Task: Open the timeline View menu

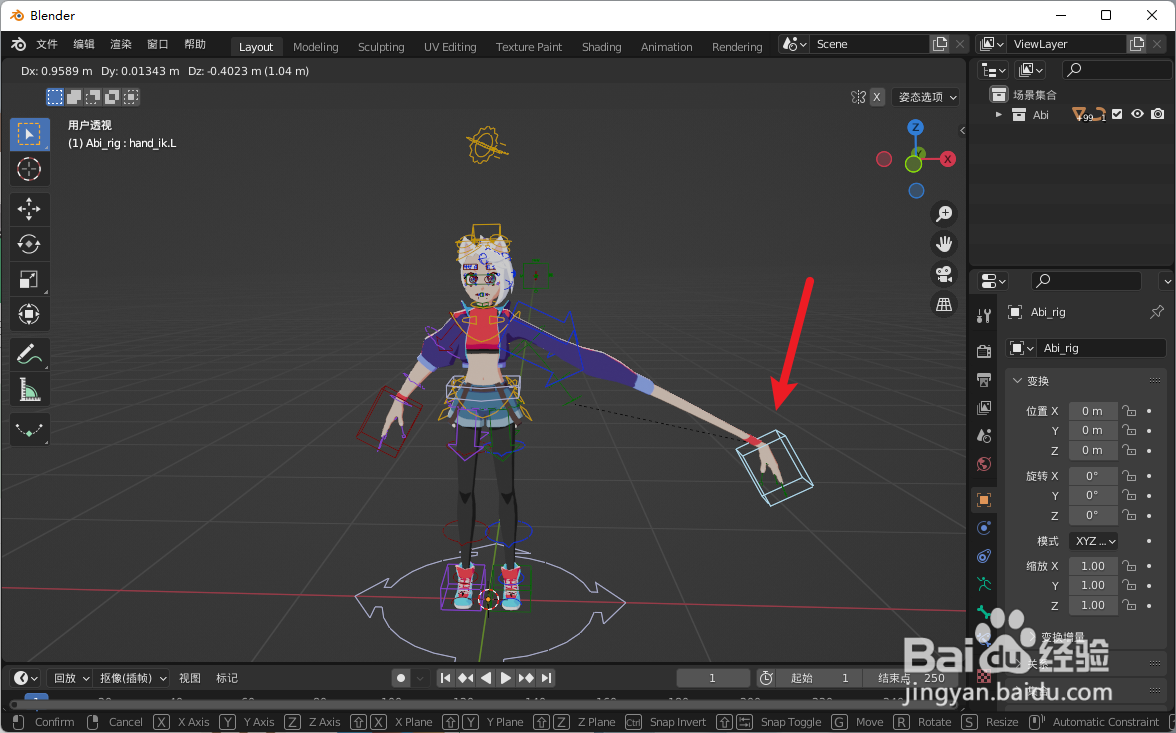Action: tap(190, 678)
